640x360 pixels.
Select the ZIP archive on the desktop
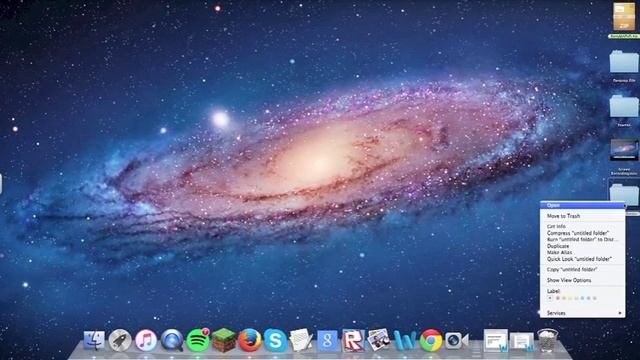tap(624, 17)
